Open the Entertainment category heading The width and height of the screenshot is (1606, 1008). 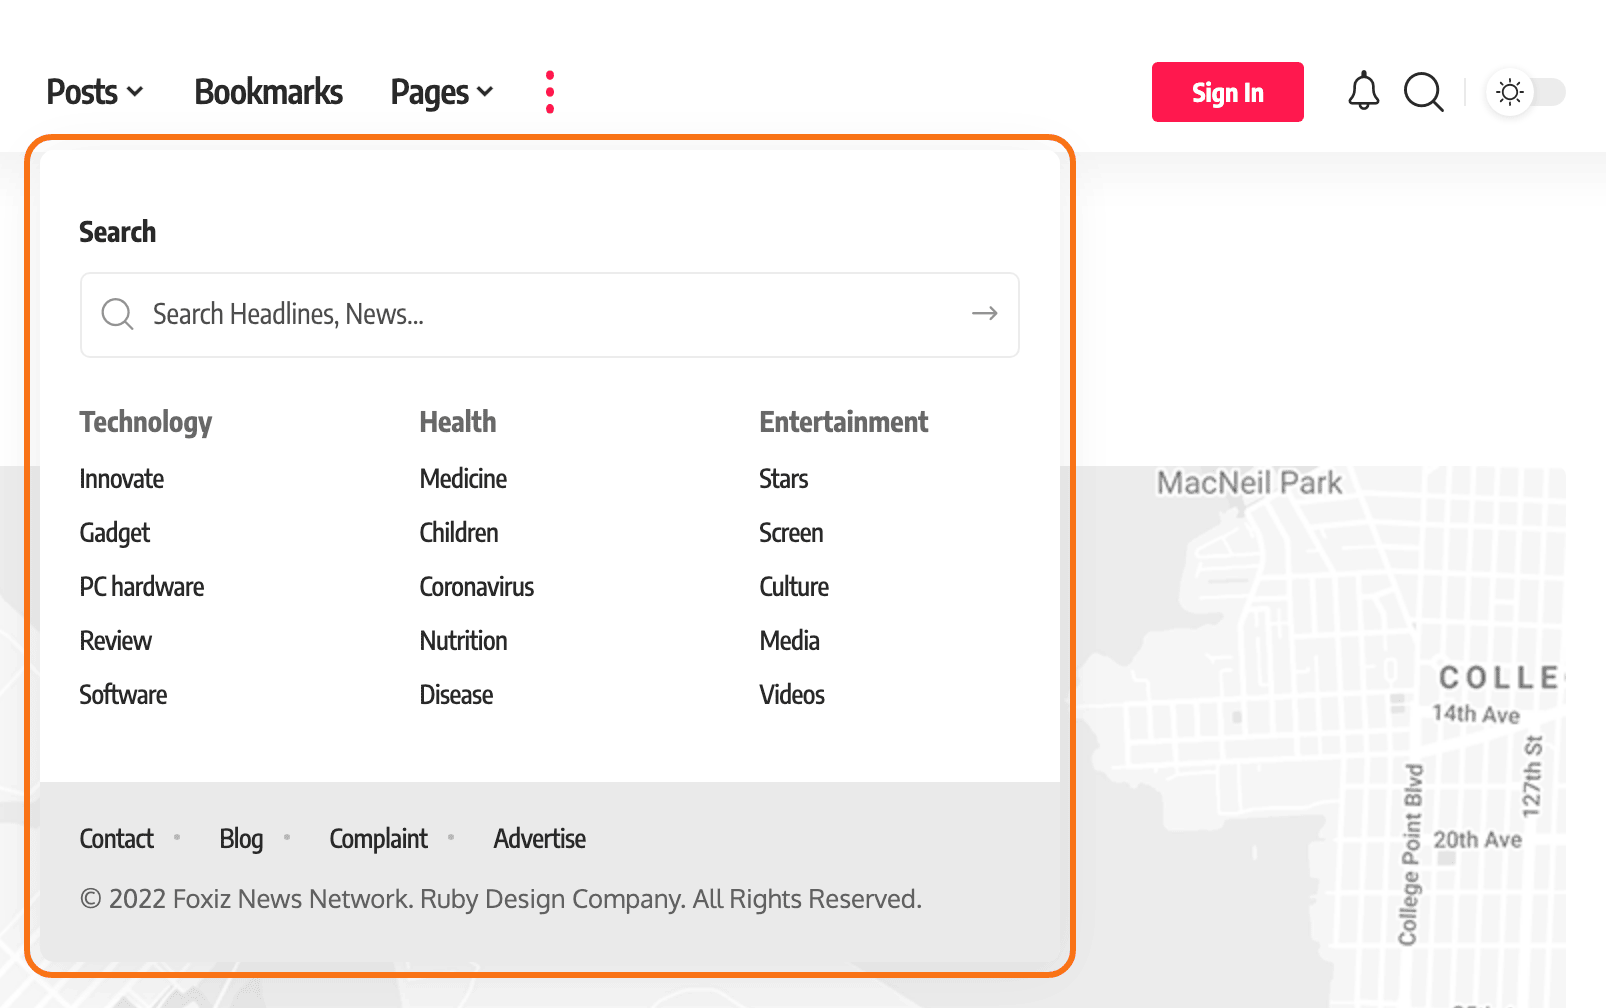[844, 422]
